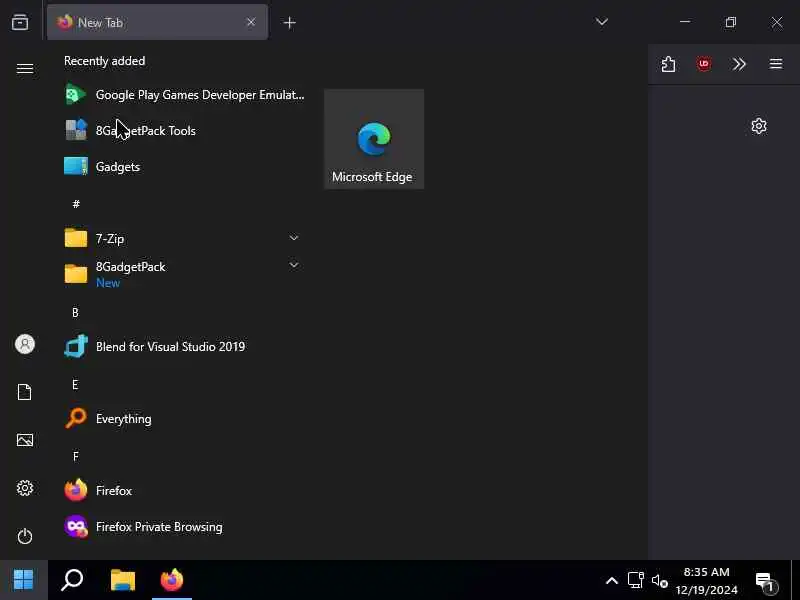
Task: Open the Gadgets app entry
Action: 184,167
